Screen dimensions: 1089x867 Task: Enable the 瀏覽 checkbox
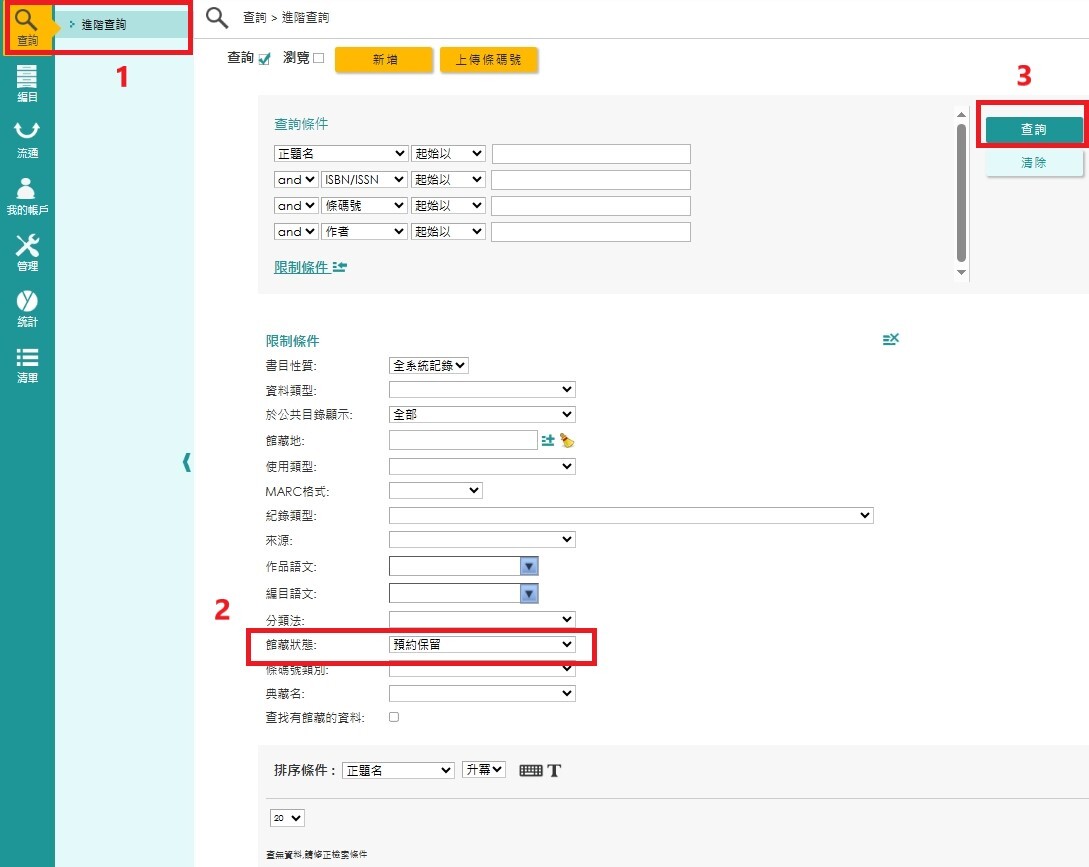point(319,58)
